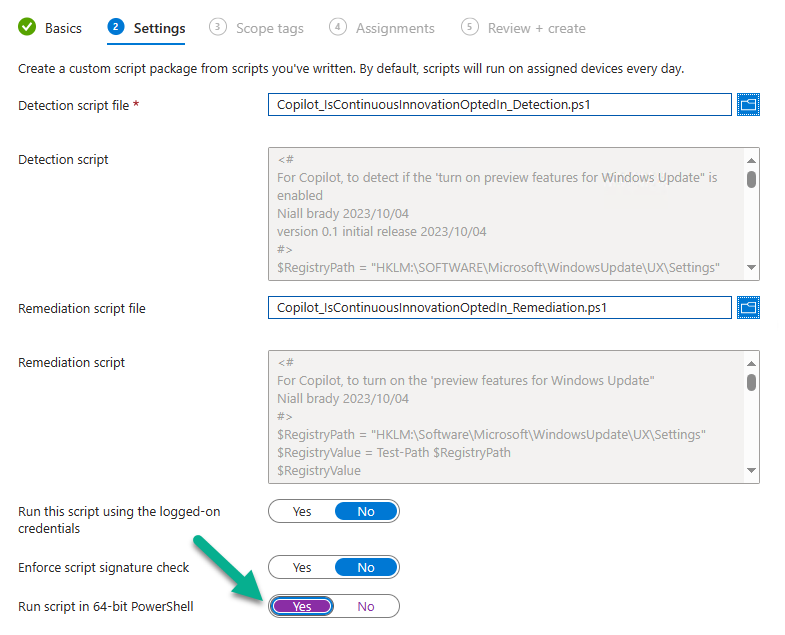Open the Settings tab

click(x=159, y=29)
